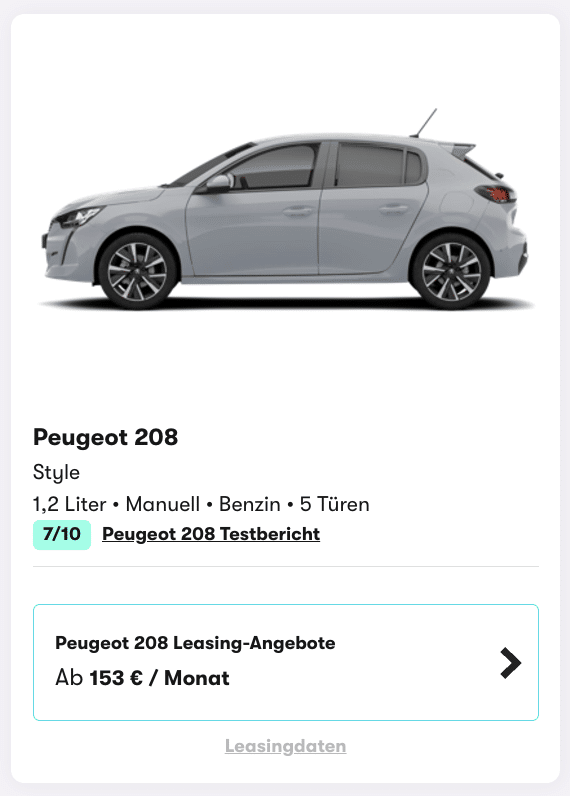Viewport: 570px width, 796px height.
Task: Click the 7/10 rating badge
Action: point(62,535)
